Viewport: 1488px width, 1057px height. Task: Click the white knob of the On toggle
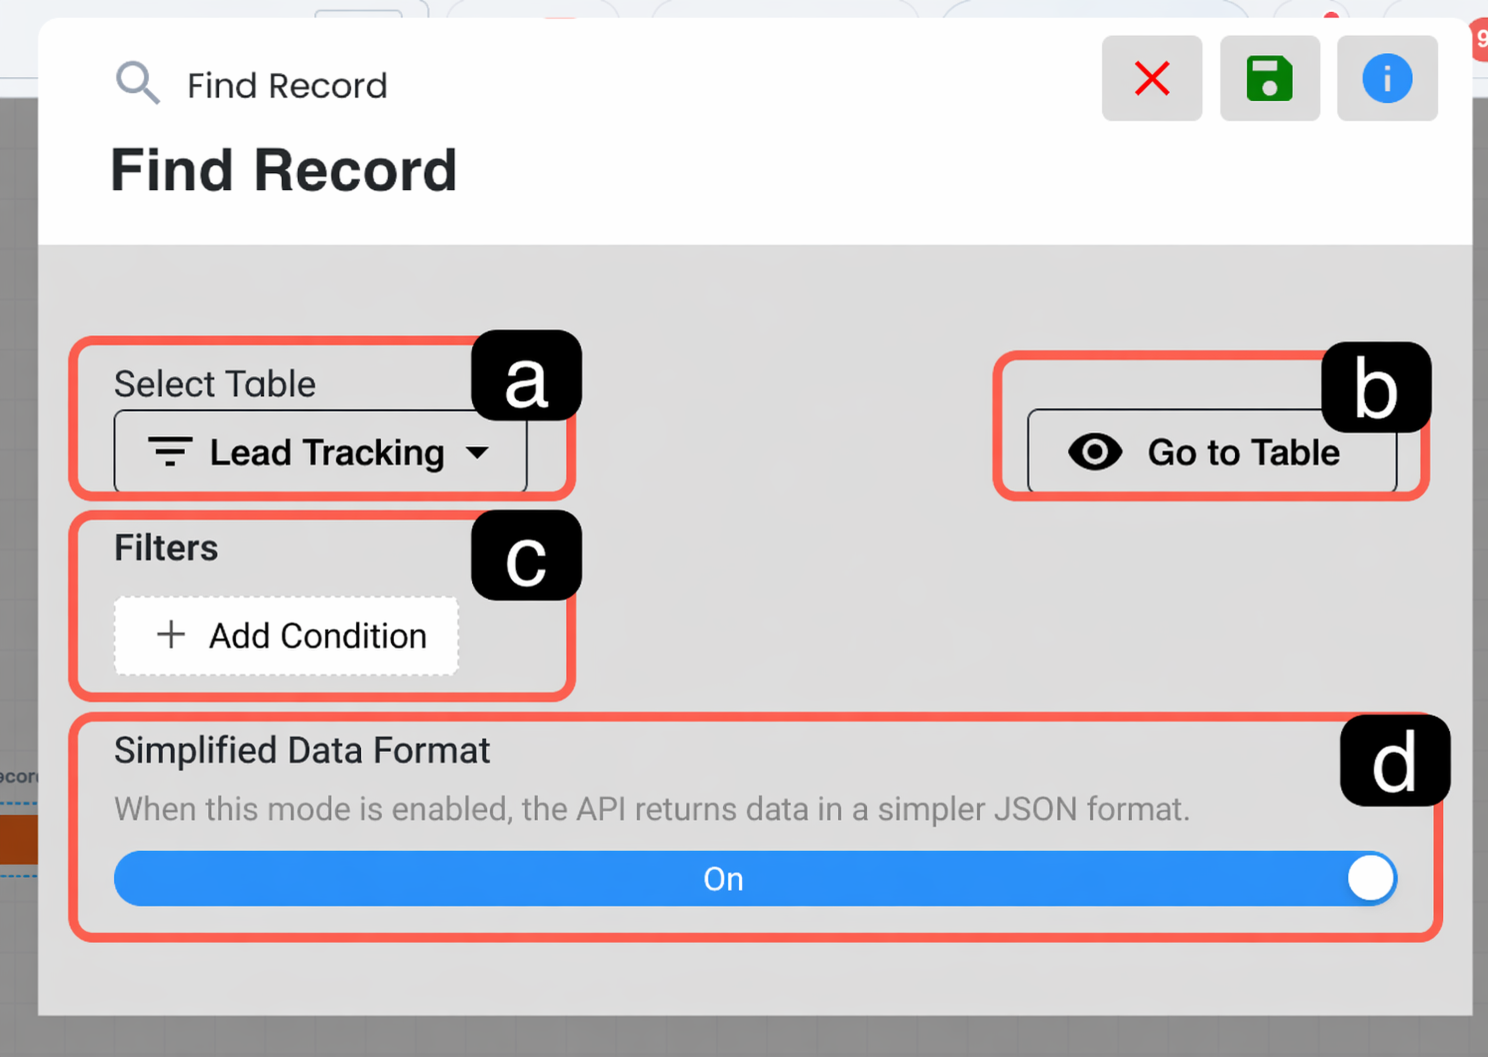[x=1370, y=879]
